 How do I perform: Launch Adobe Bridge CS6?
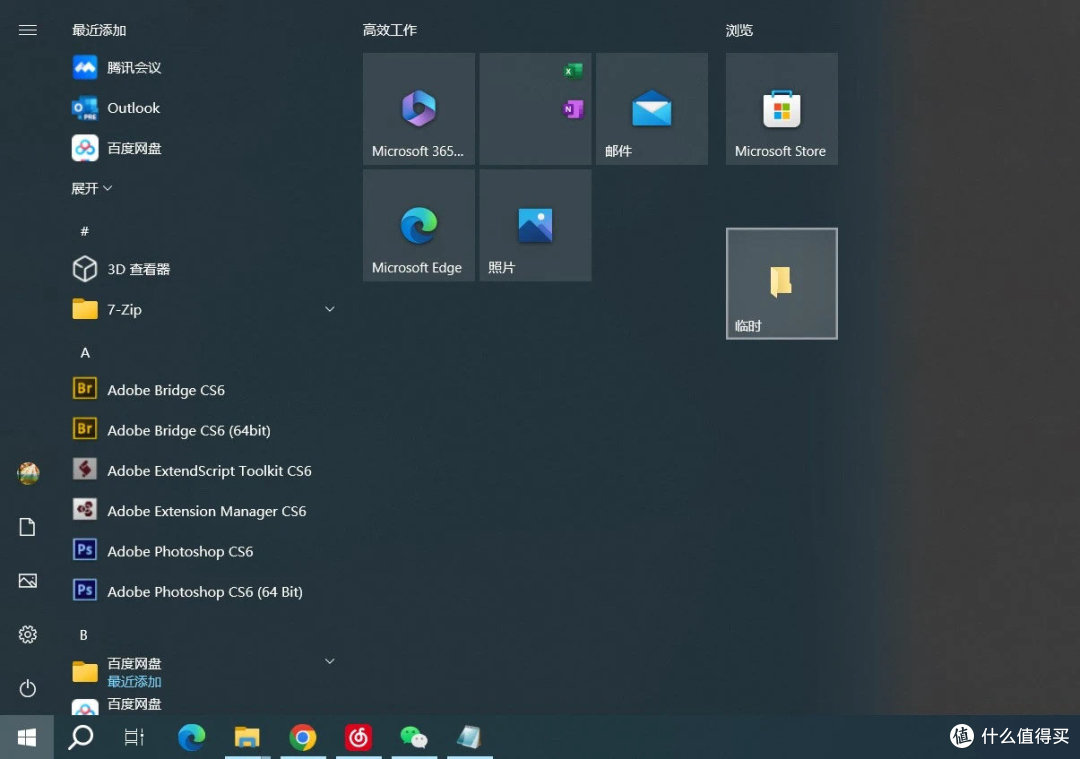203,390
